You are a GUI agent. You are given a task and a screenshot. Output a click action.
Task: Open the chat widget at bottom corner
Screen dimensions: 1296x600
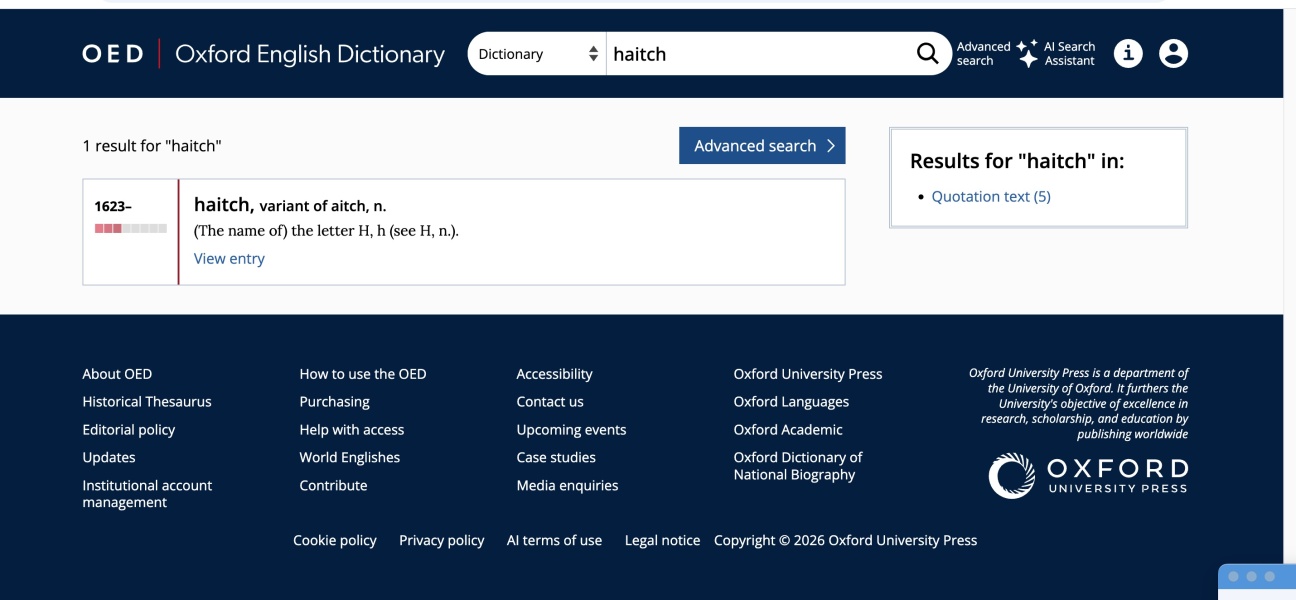coord(1257,582)
